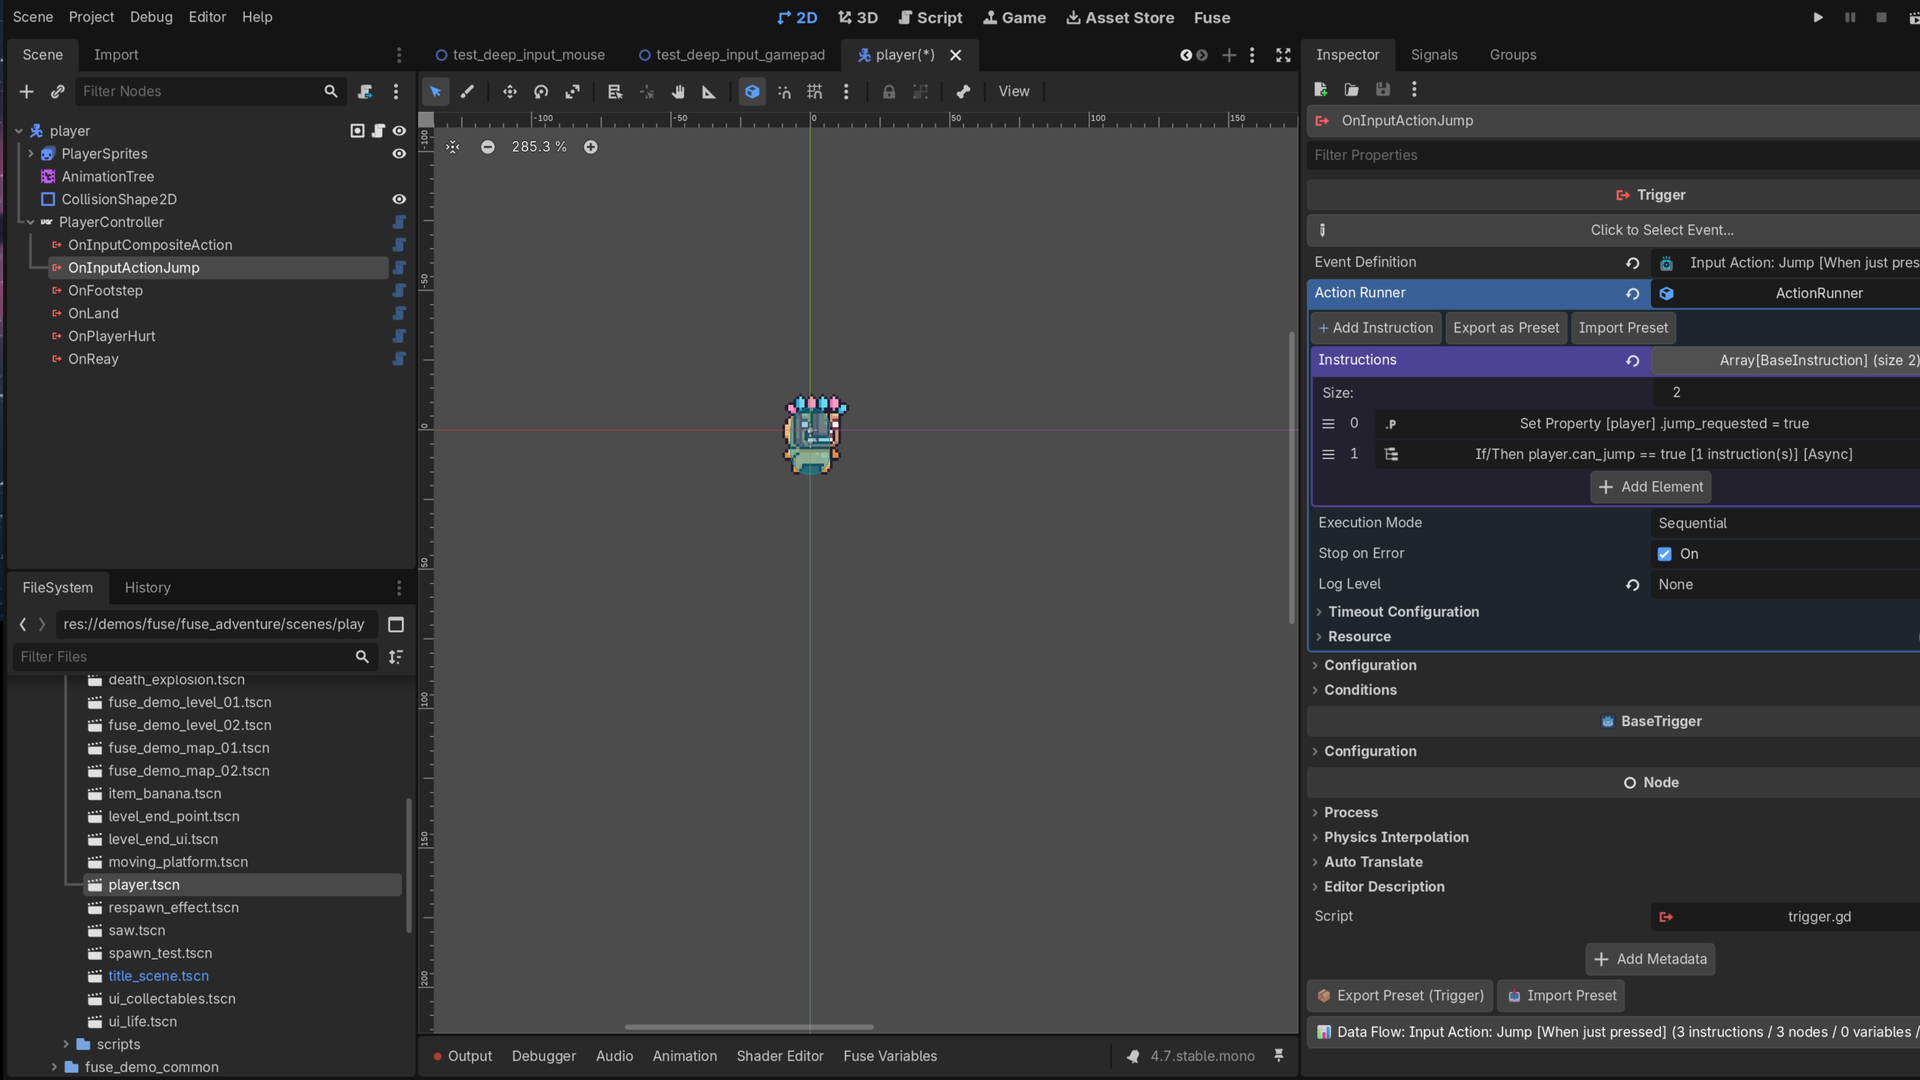
Task: Click the Add Child Node plus icon
Action: (x=27, y=92)
